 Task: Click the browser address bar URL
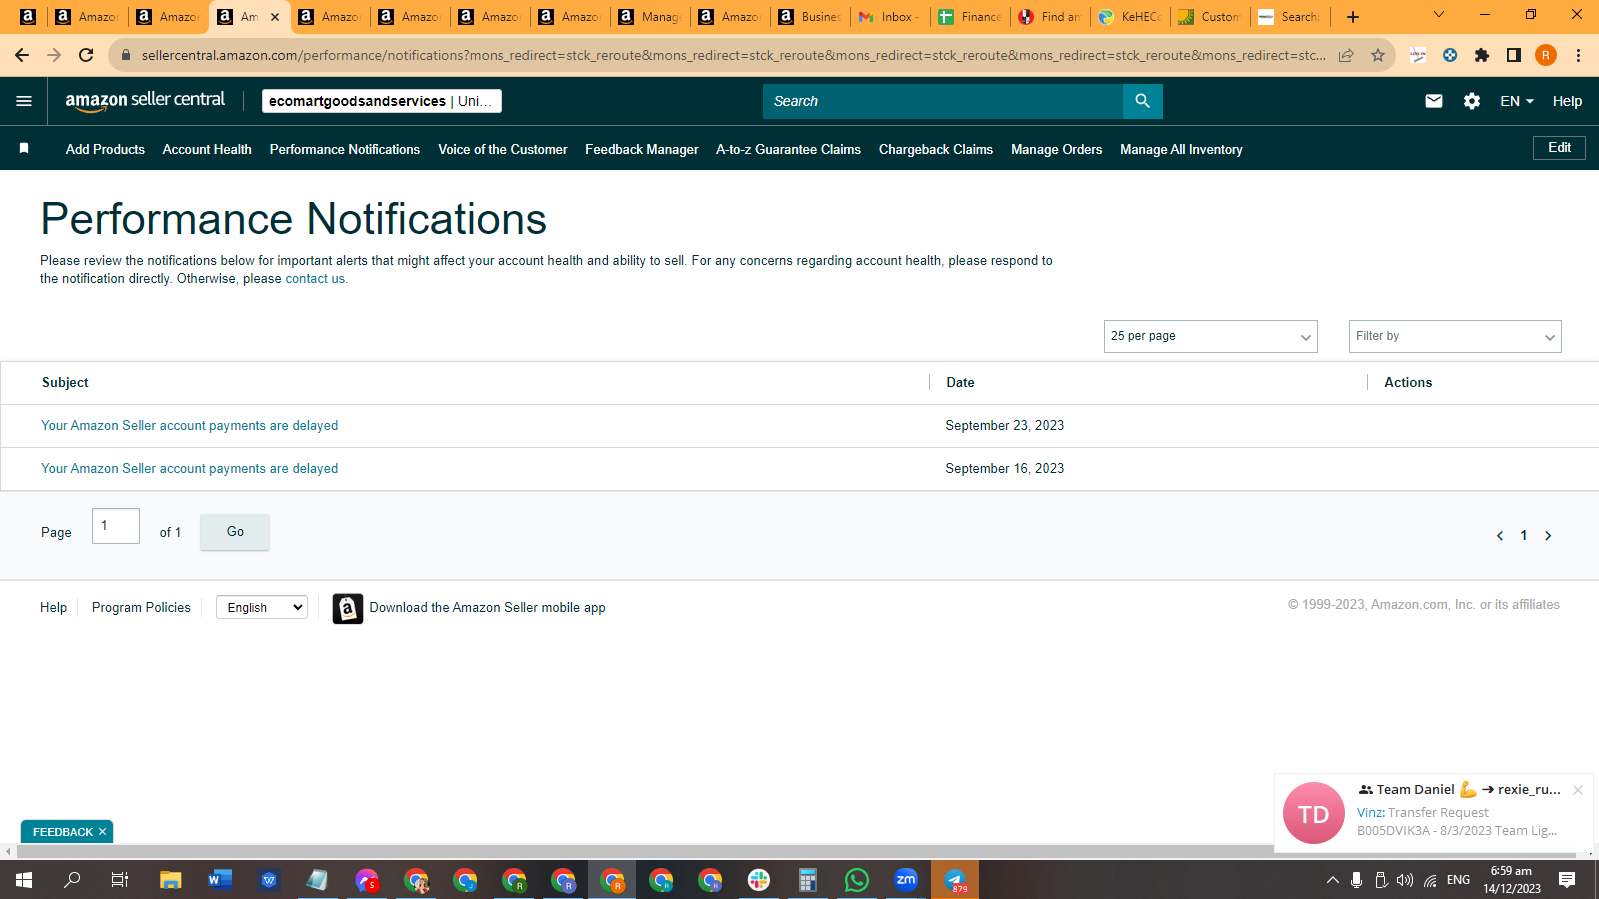733,55
